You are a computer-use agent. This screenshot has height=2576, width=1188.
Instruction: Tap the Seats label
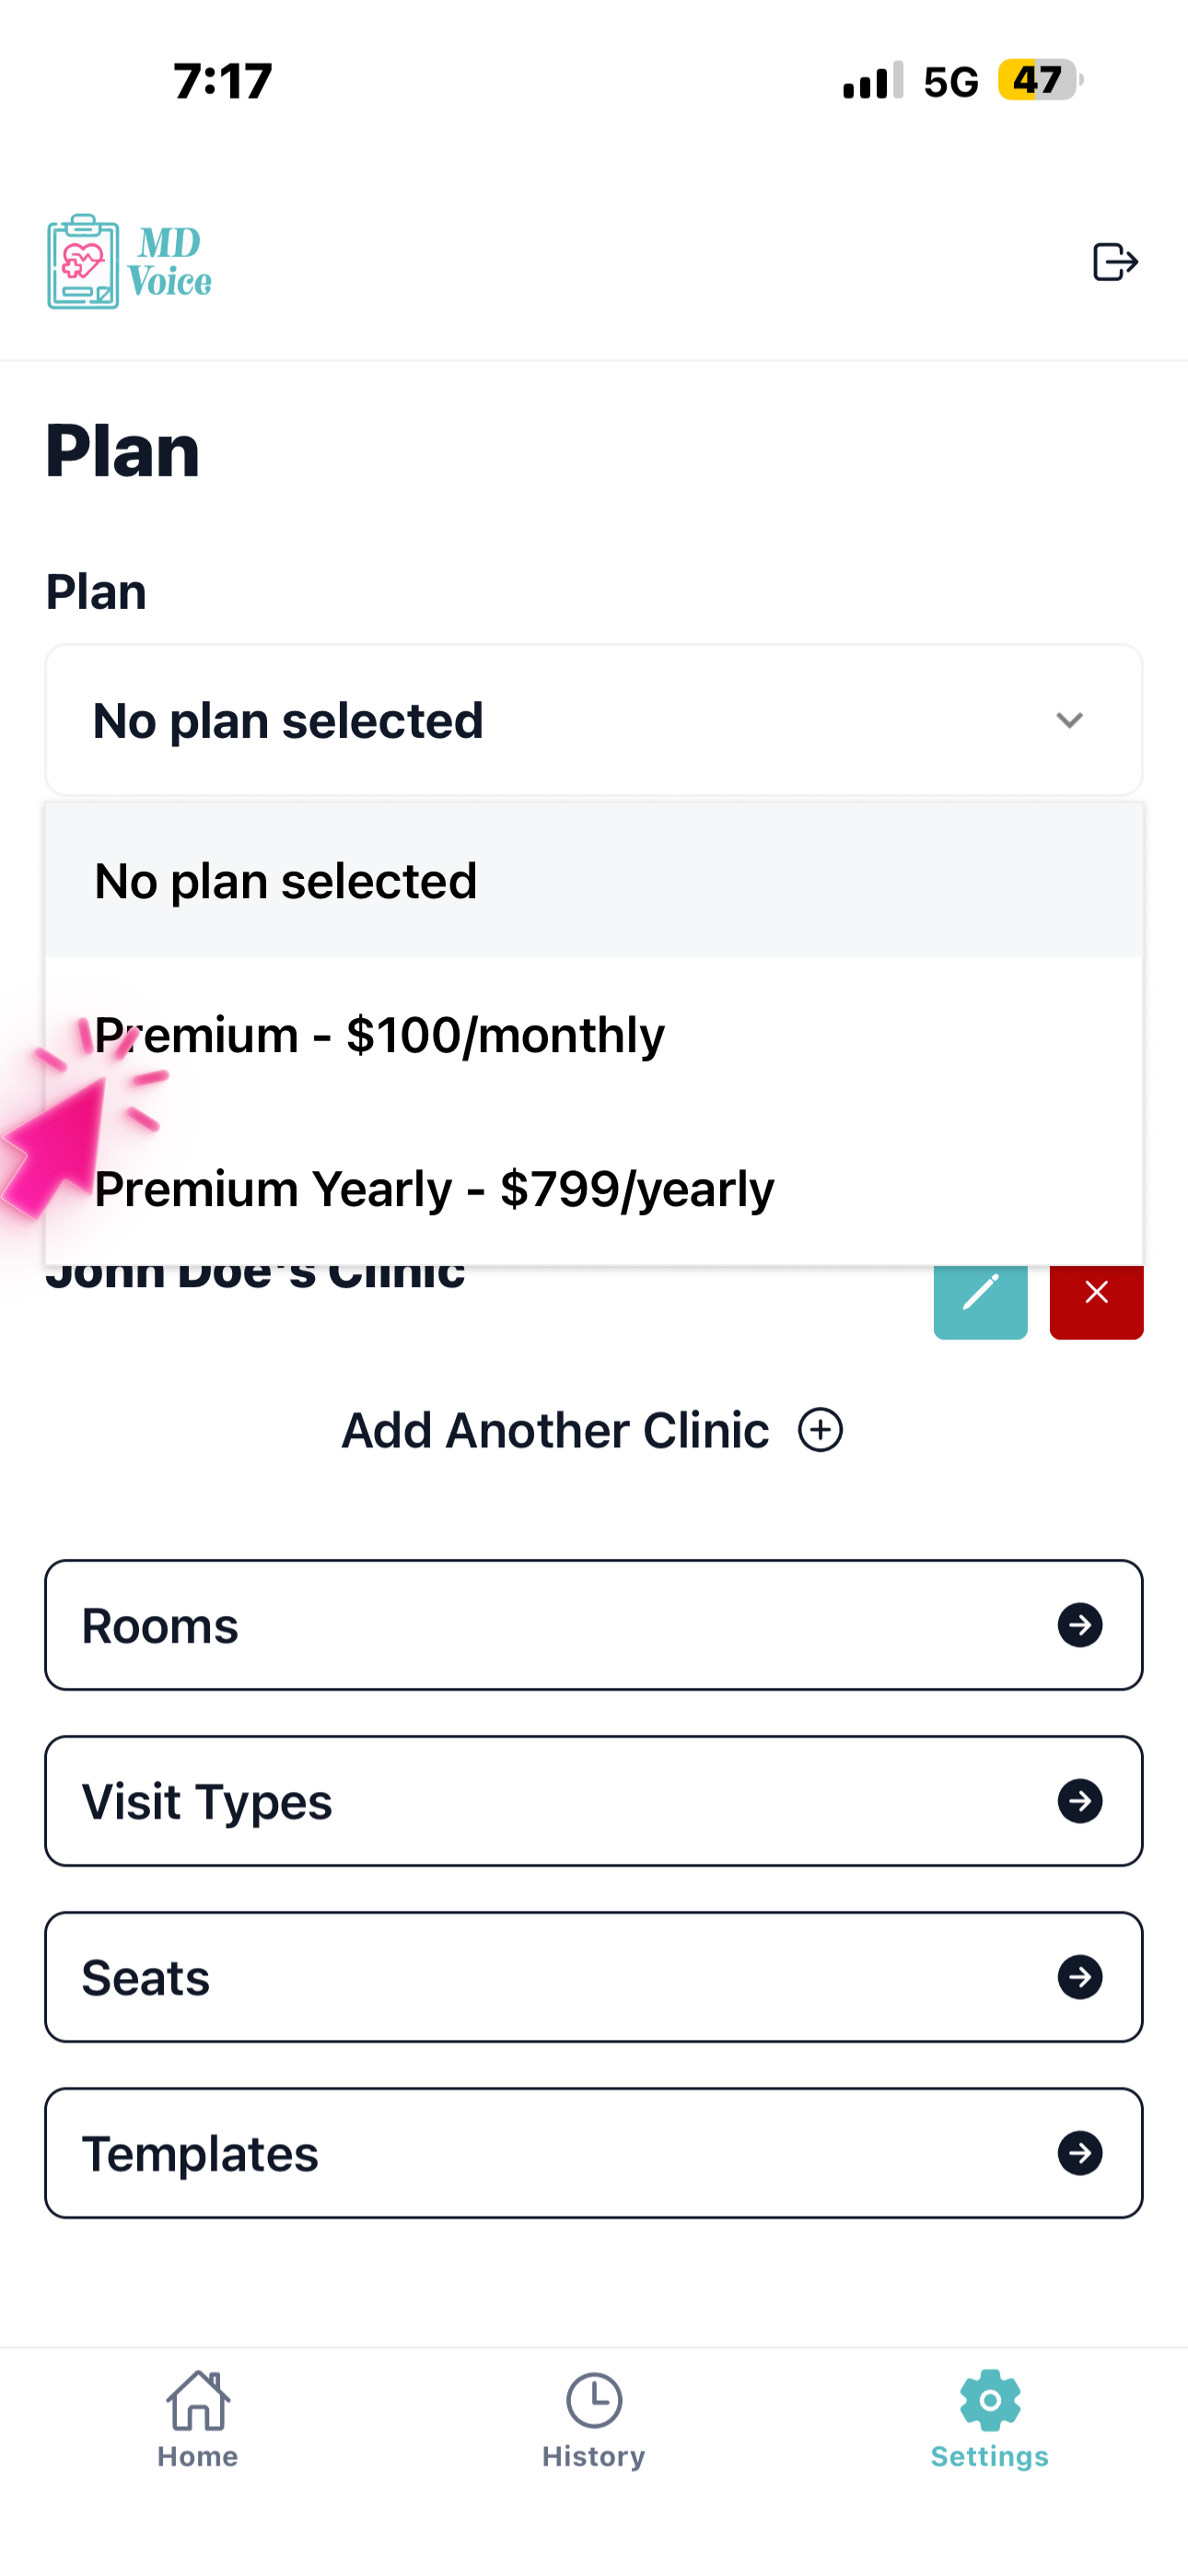pyautogui.click(x=146, y=1978)
